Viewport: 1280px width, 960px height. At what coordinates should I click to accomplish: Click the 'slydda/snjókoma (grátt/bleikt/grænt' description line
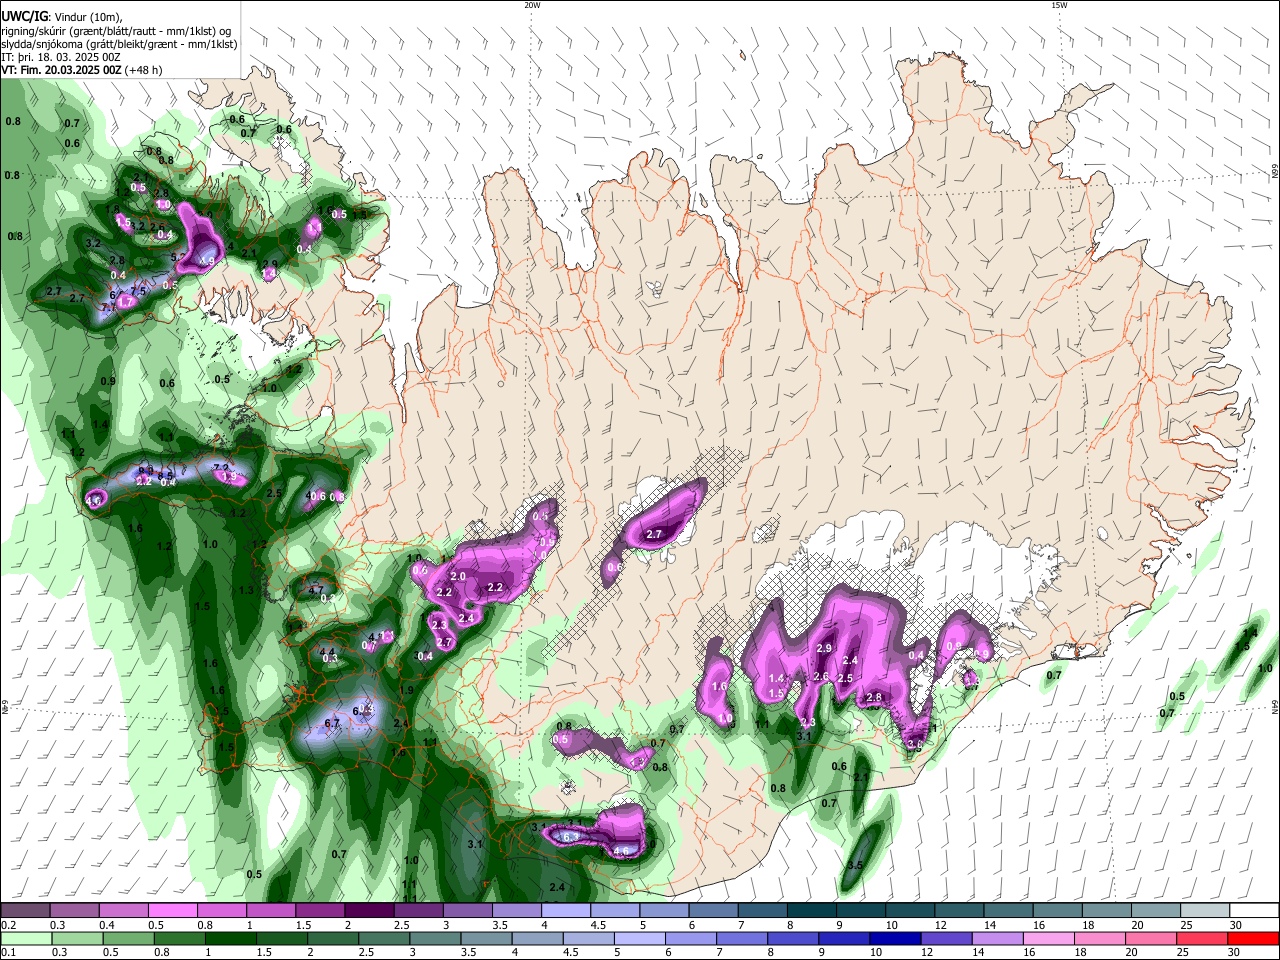120,44
